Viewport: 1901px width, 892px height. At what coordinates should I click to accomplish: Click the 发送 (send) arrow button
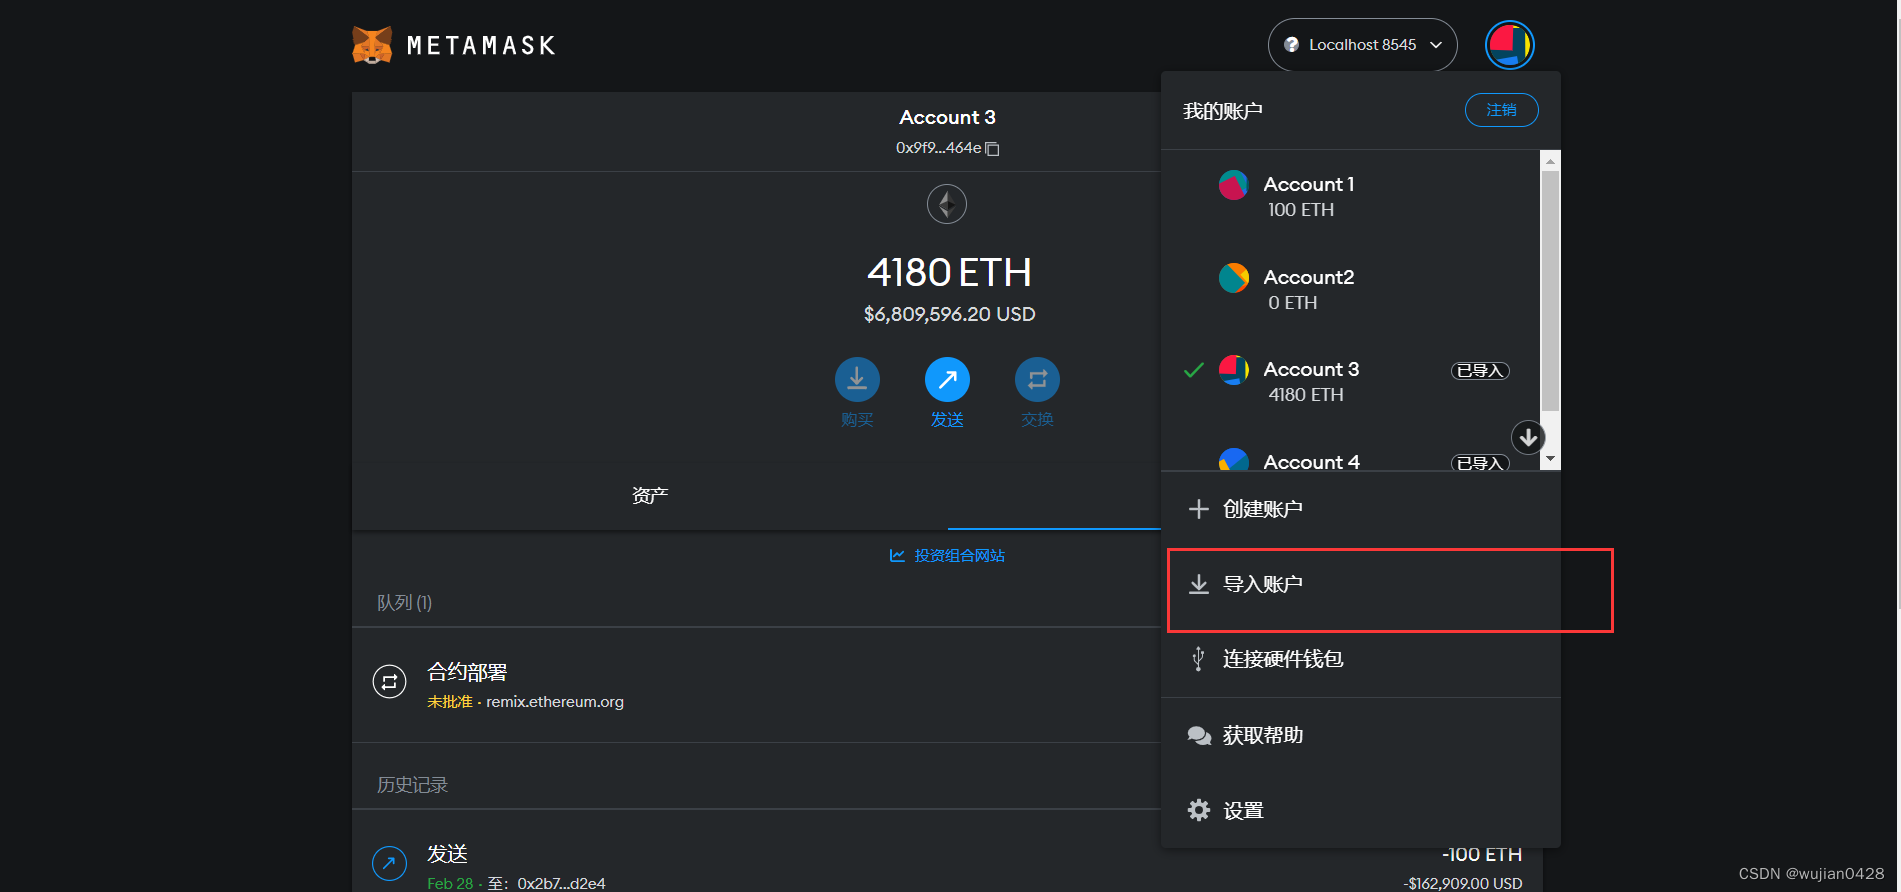point(947,379)
